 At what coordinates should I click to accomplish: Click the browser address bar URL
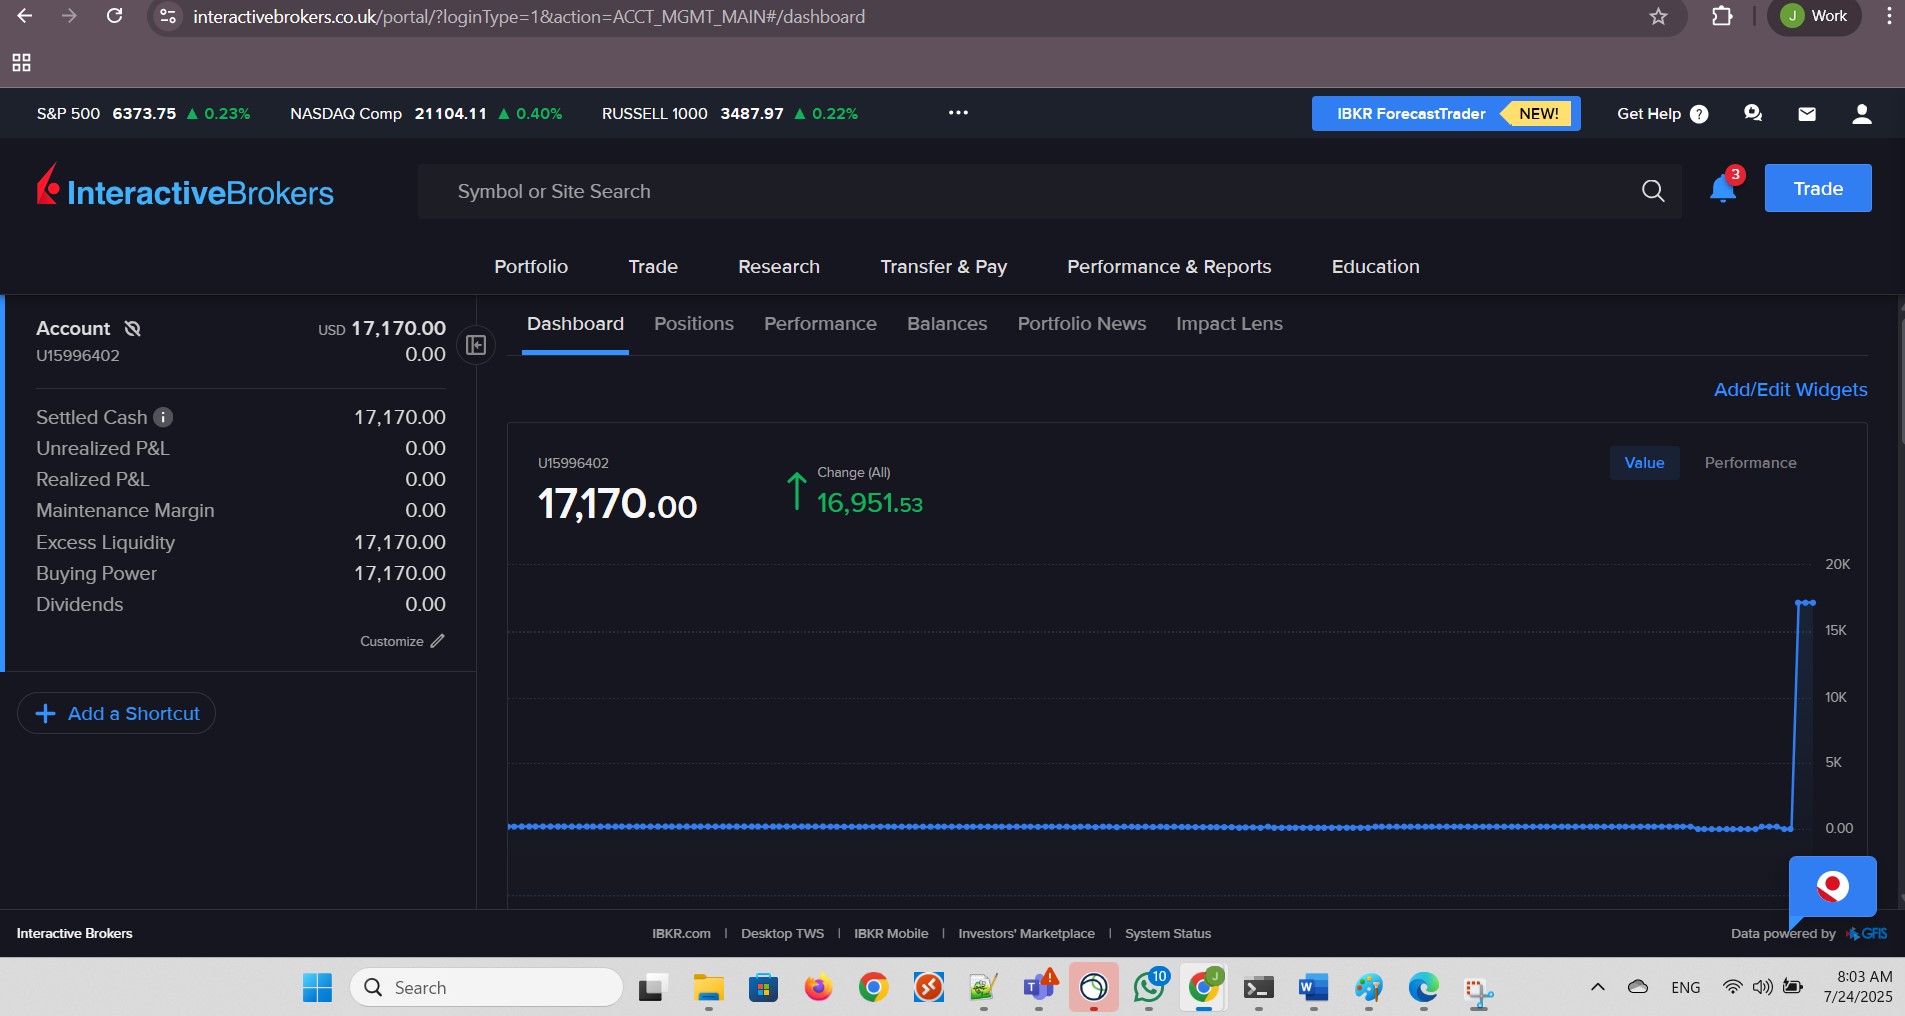coord(529,16)
